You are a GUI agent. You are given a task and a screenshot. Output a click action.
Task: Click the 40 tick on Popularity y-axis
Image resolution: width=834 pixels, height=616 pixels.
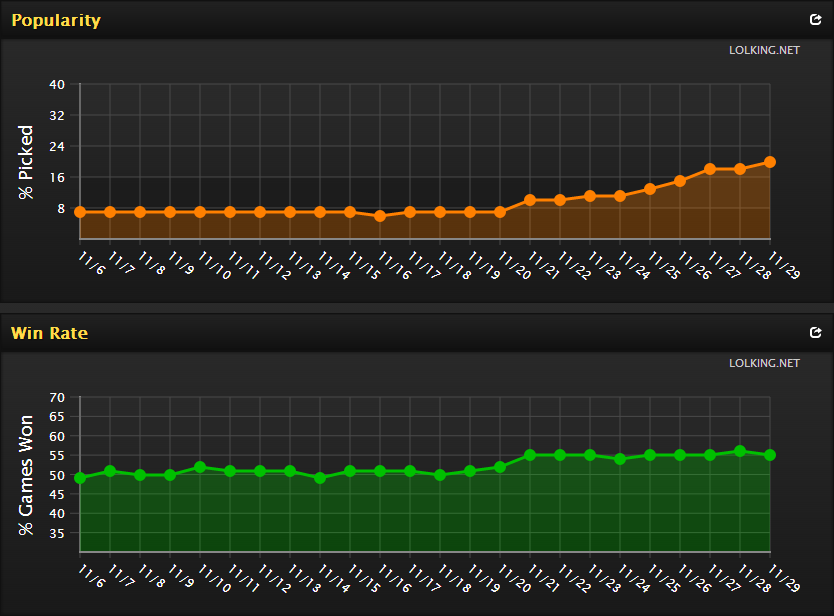(x=57, y=85)
